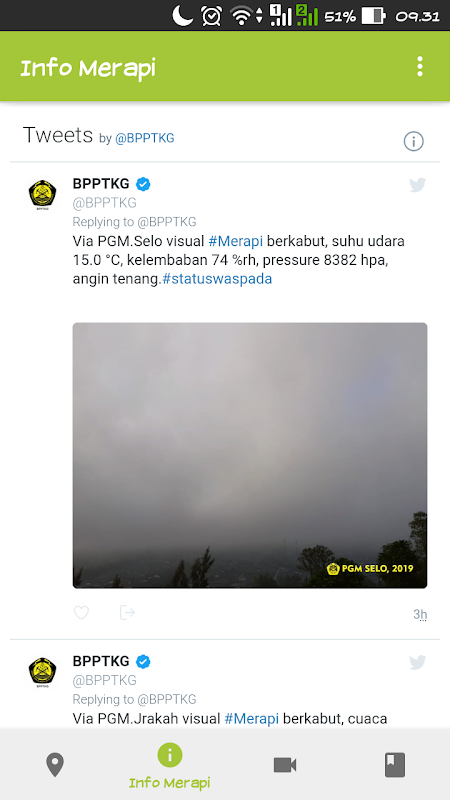Tap Twitter bird icon on second tweet
The width and height of the screenshot is (450, 800).
(417, 662)
